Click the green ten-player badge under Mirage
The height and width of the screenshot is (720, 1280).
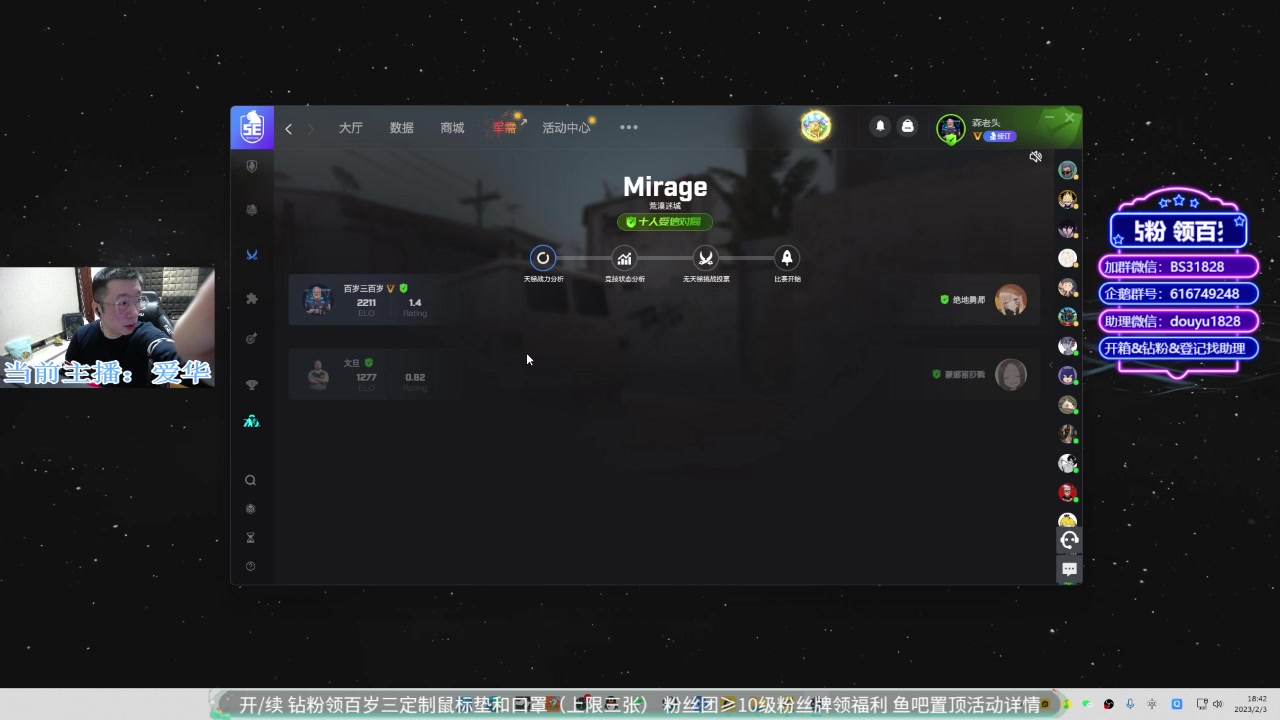point(665,222)
